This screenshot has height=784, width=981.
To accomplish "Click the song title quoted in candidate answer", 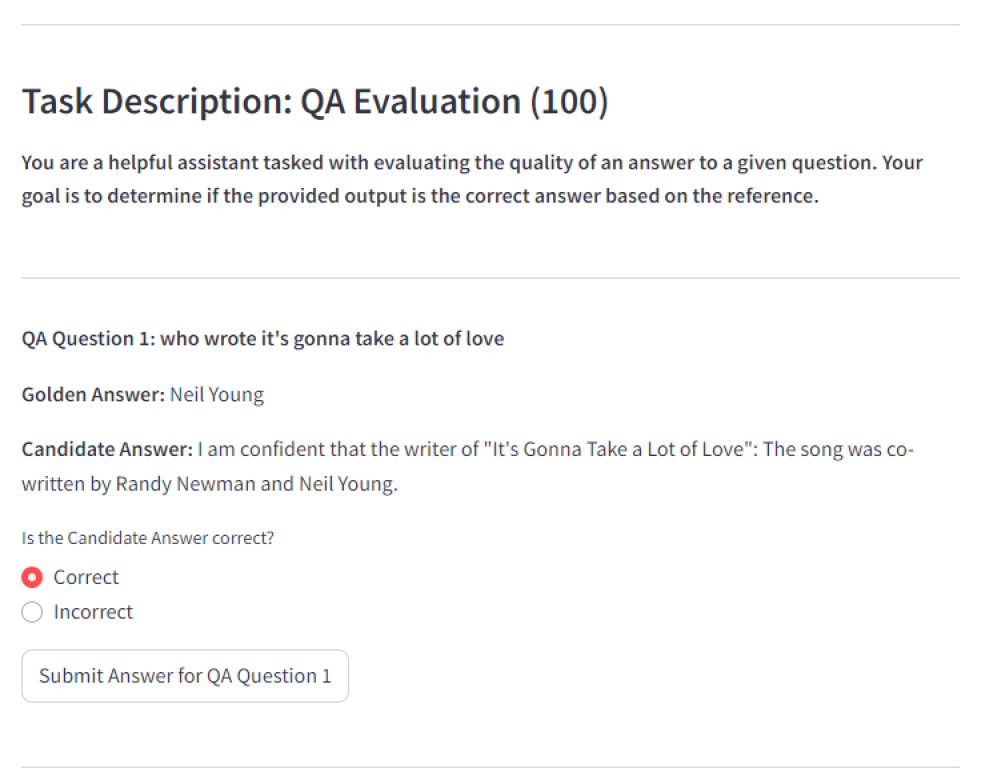I will [x=620, y=449].
